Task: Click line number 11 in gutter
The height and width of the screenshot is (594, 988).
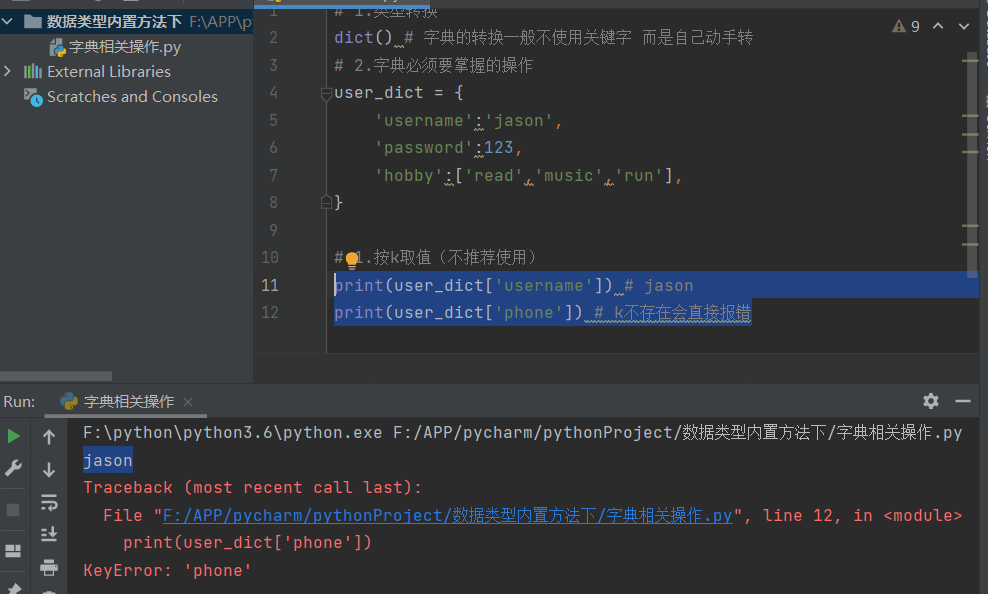Action: point(270,285)
